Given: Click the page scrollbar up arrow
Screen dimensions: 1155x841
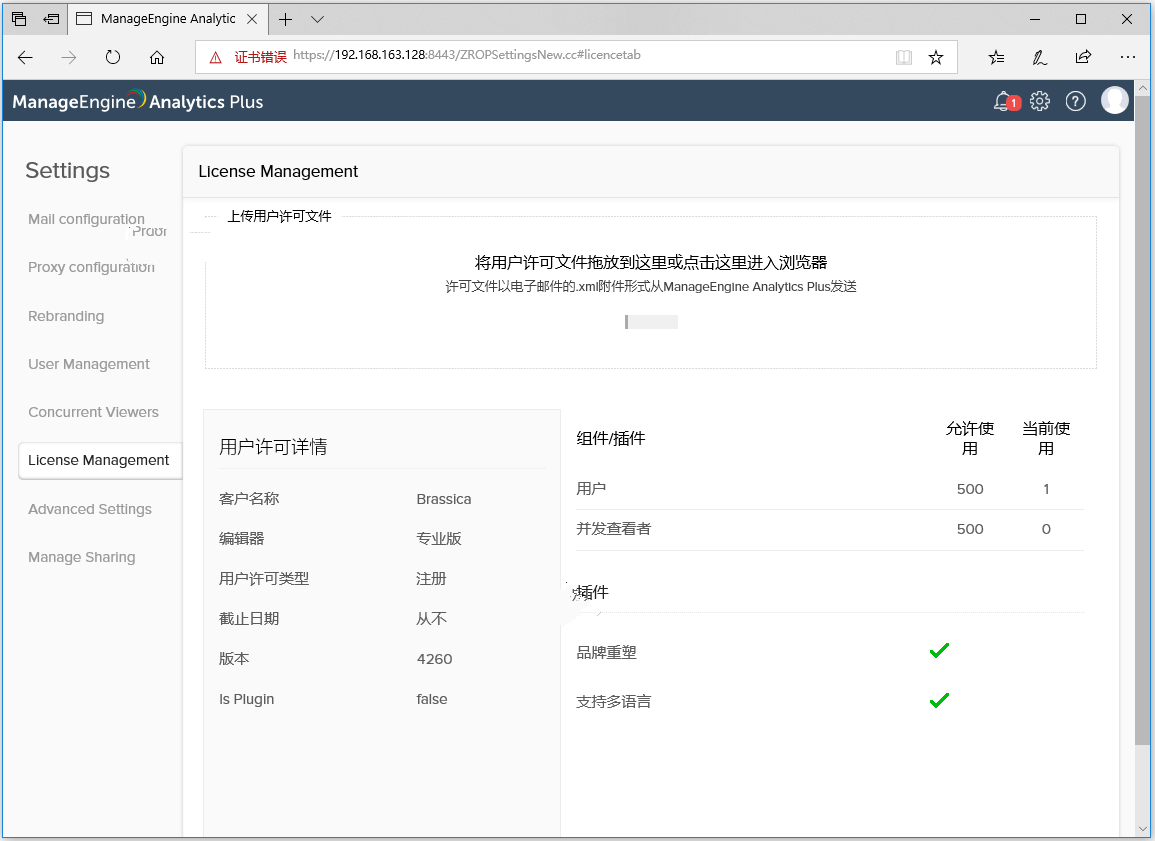Looking at the screenshot, I should coord(1142,89).
